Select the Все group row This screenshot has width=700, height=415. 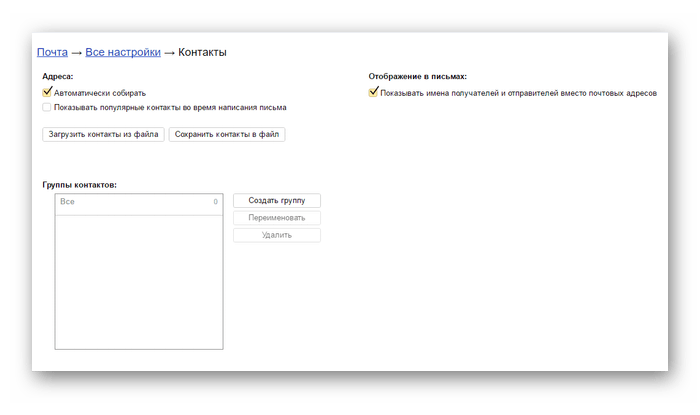pos(139,205)
